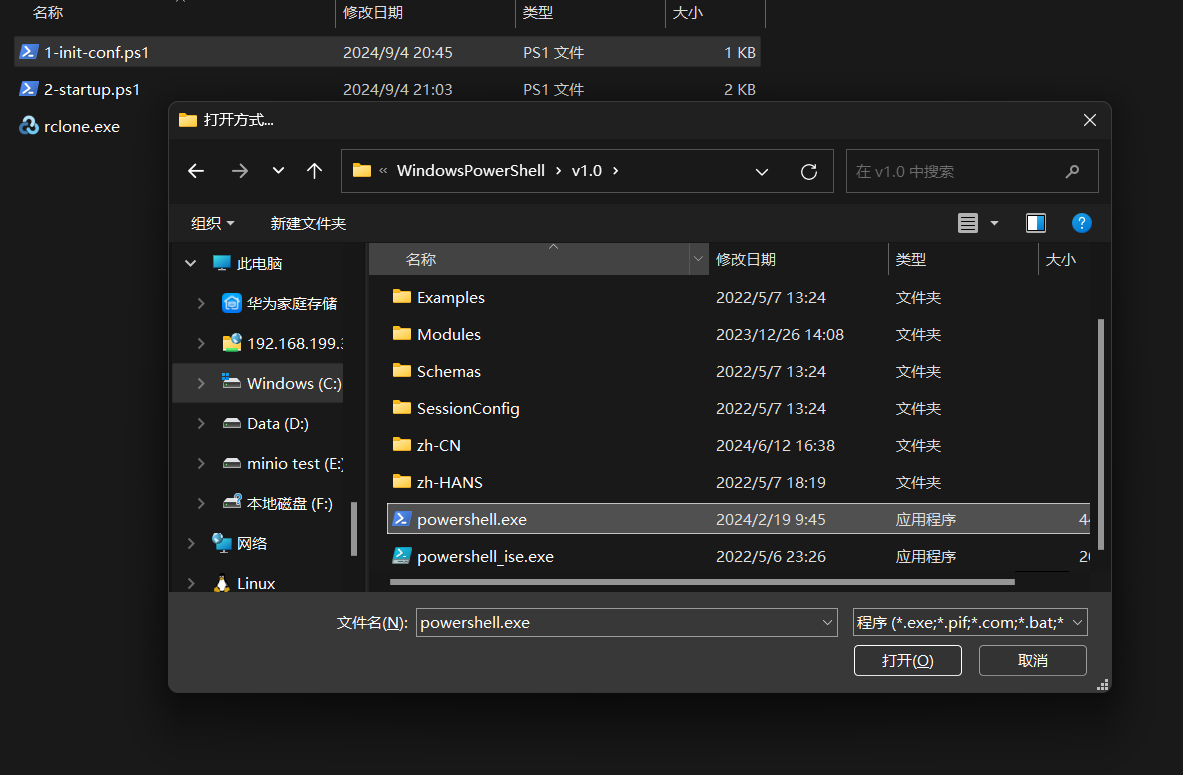Screen dimensions: 1183x775
Task: Click the blue Help question mark icon
Action: pos(1081,223)
